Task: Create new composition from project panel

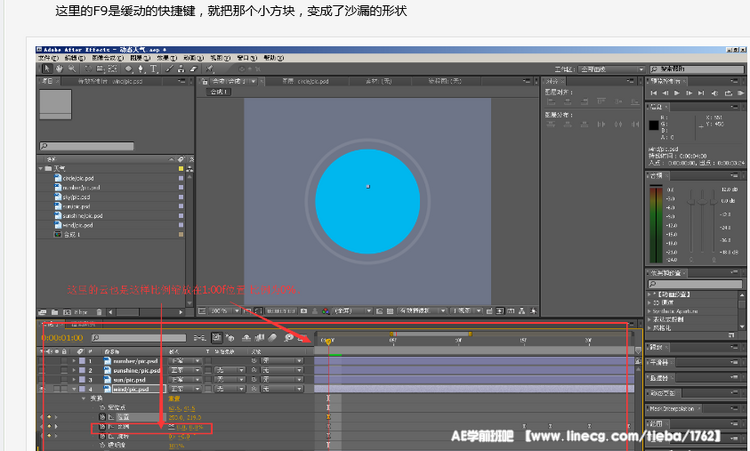Action: [66, 312]
